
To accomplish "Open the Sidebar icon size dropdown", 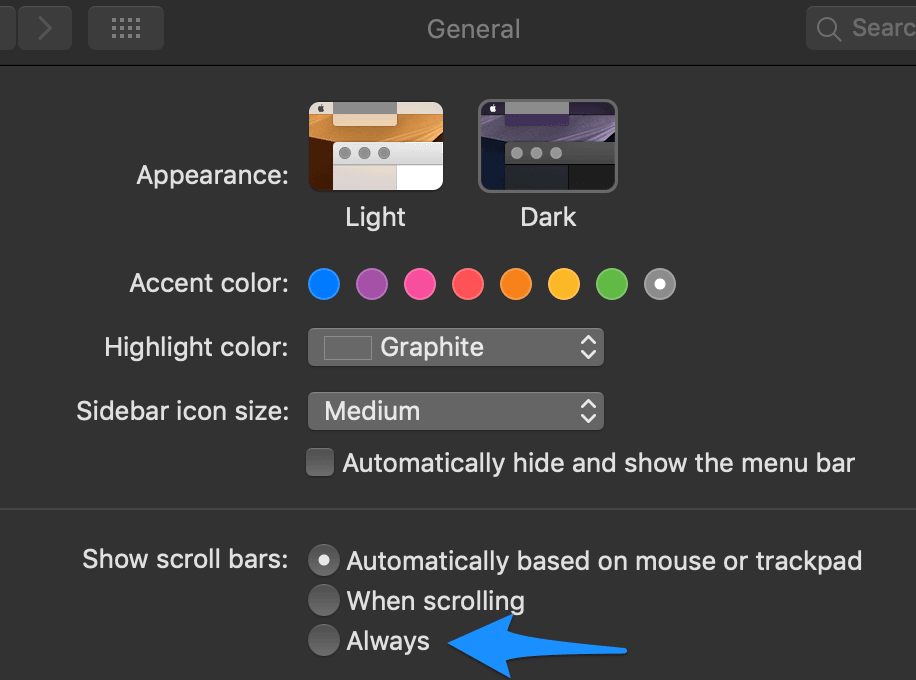I will pos(455,411).
